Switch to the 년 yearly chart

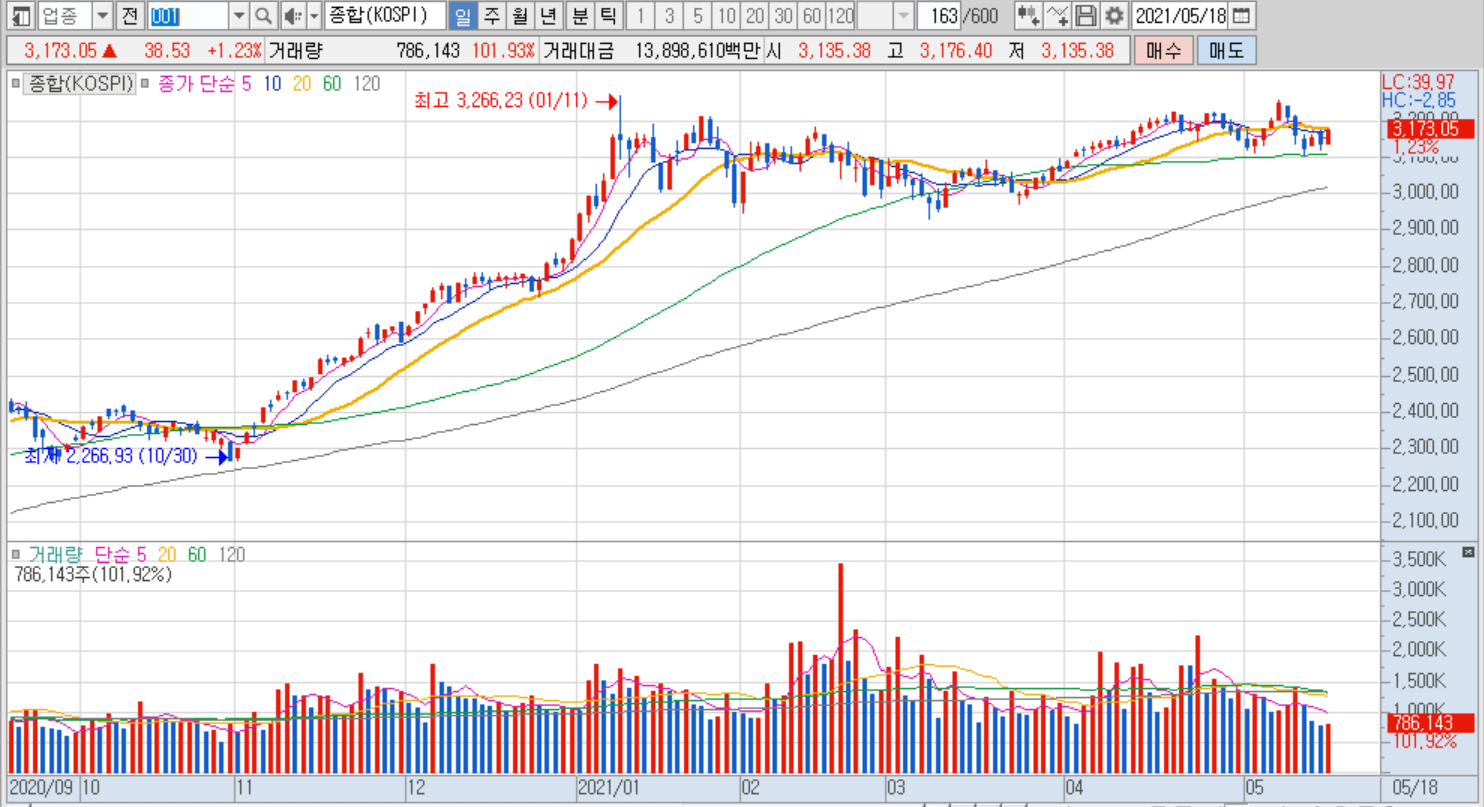pyautogui.click(x=548, y=15)
